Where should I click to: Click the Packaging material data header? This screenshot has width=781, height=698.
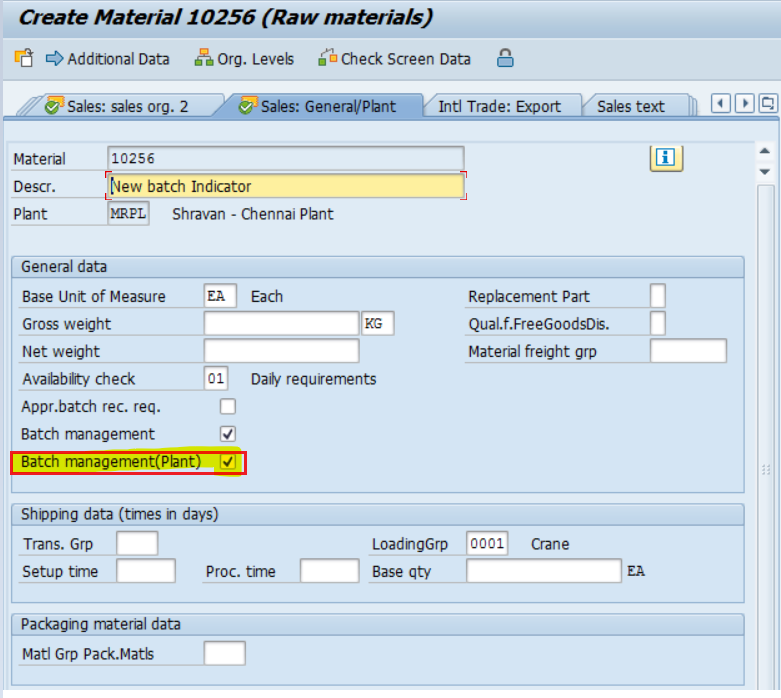coord(378,624)
